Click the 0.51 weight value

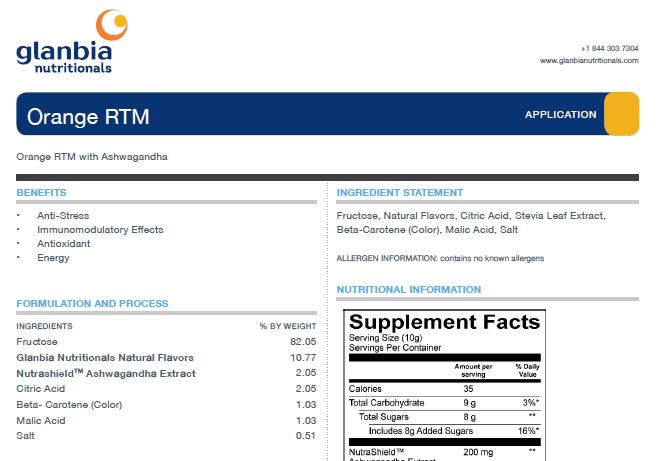(x=306, y=436)
